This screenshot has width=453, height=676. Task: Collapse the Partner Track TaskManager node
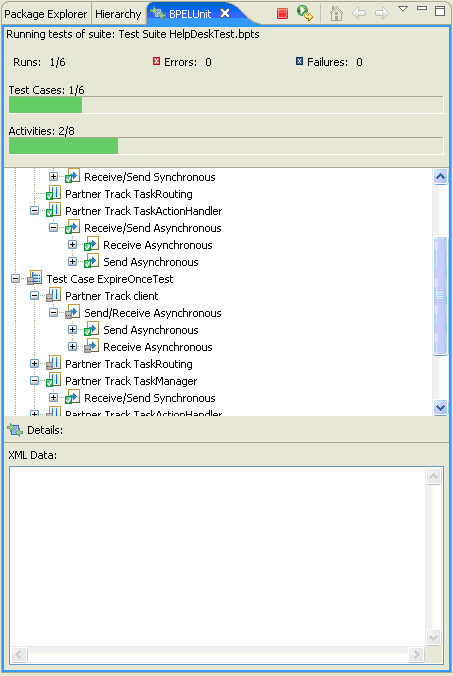pyautogui.click(x=34, y=381)
